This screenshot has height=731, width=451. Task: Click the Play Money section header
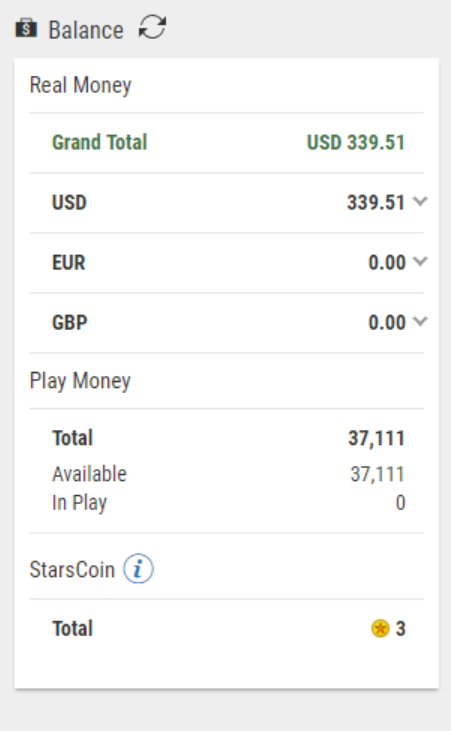pyautogui.click(x=80, y=381)
